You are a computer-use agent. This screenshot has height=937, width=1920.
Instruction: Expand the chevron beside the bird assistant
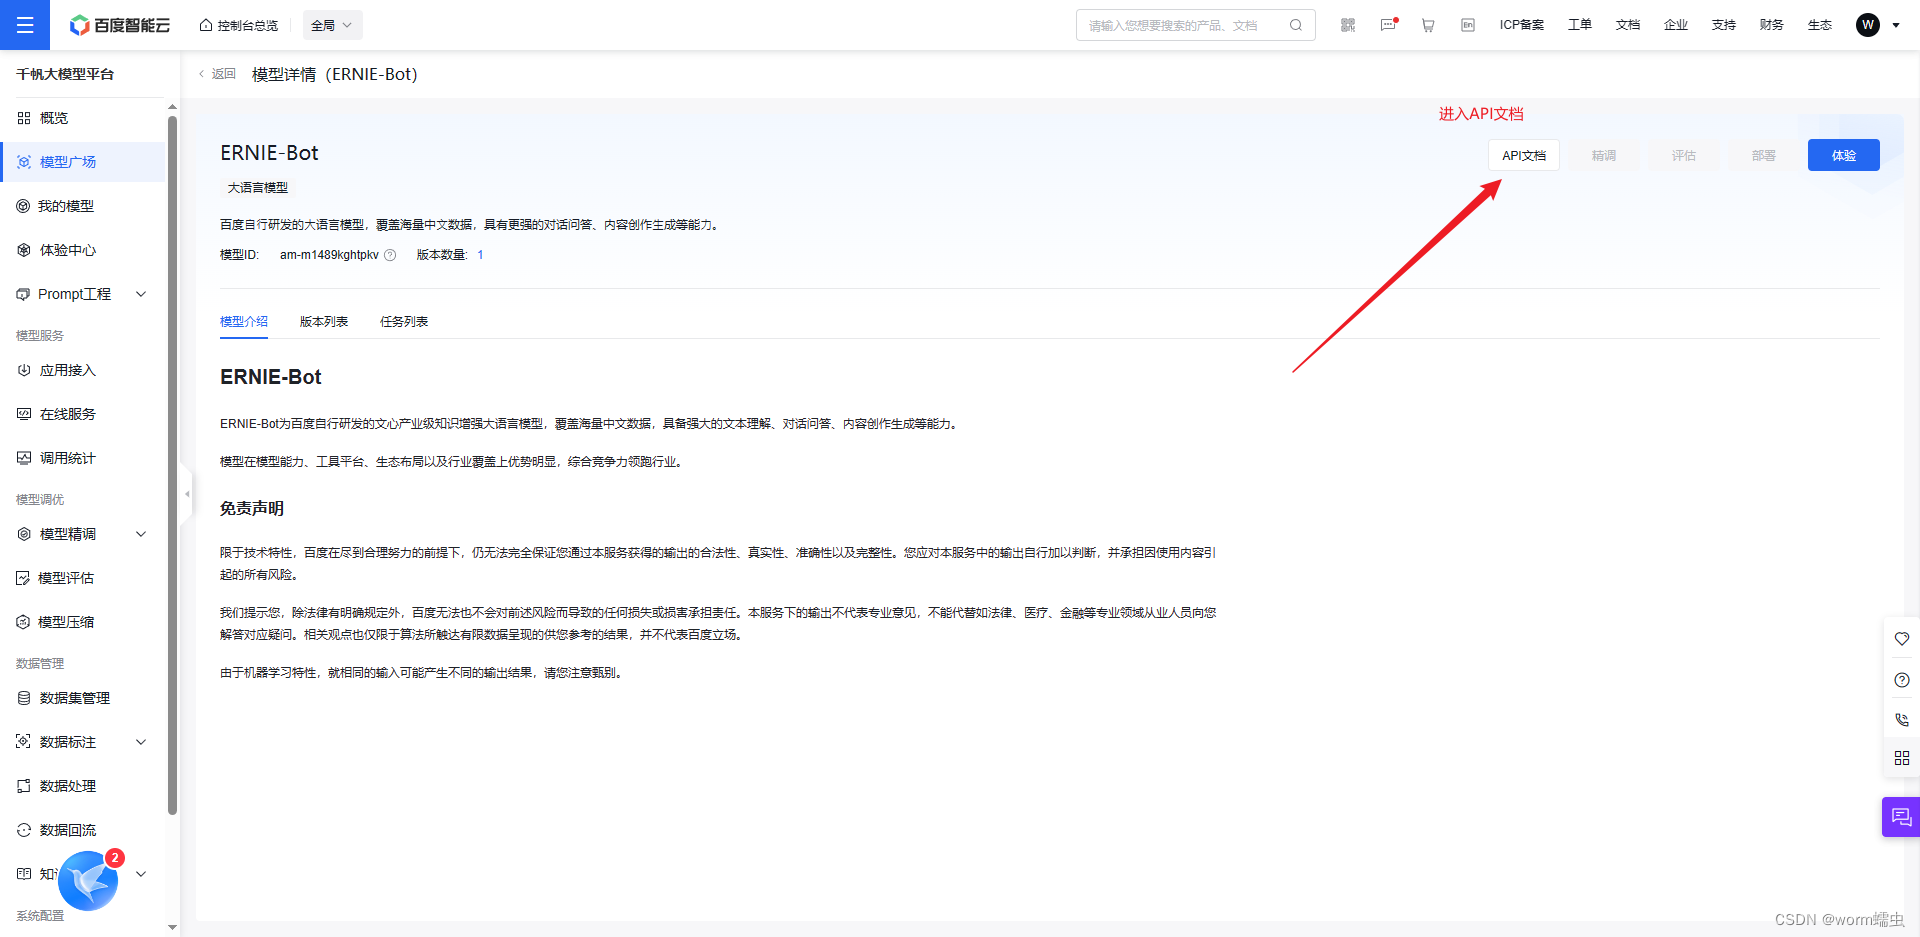point(141,874)
